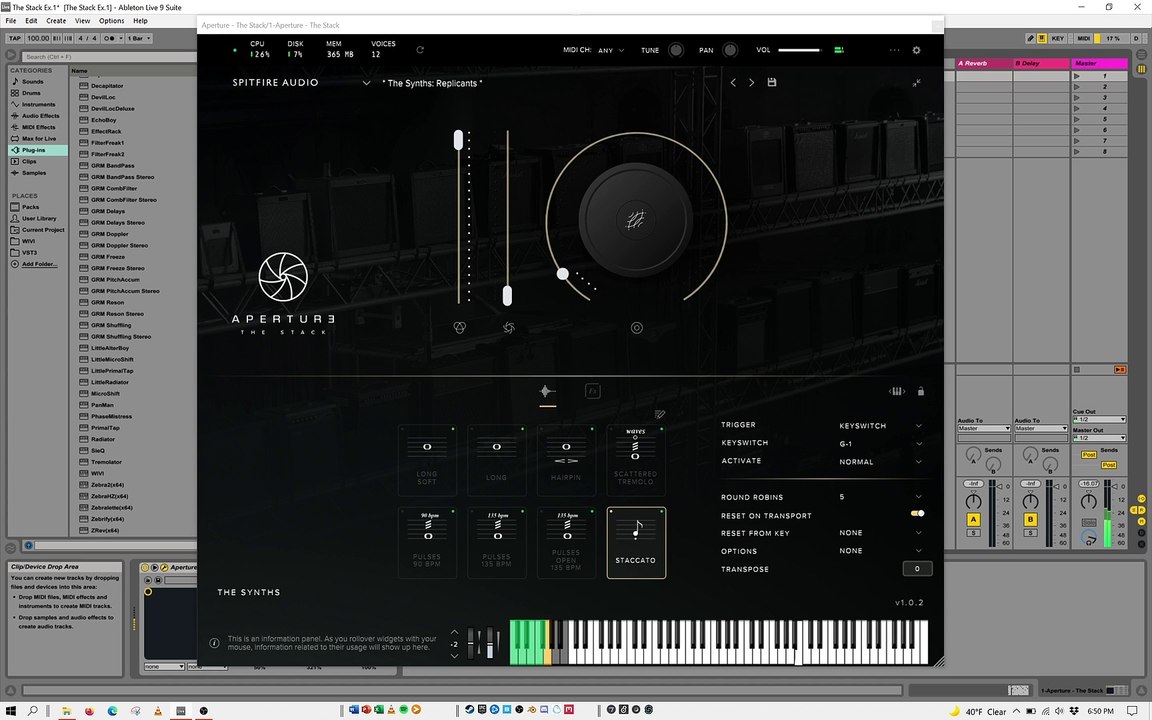1152x720 pixels.
Task: Open the Trigger Keyswitch dropdown
Action: click(x=881, y=426)
